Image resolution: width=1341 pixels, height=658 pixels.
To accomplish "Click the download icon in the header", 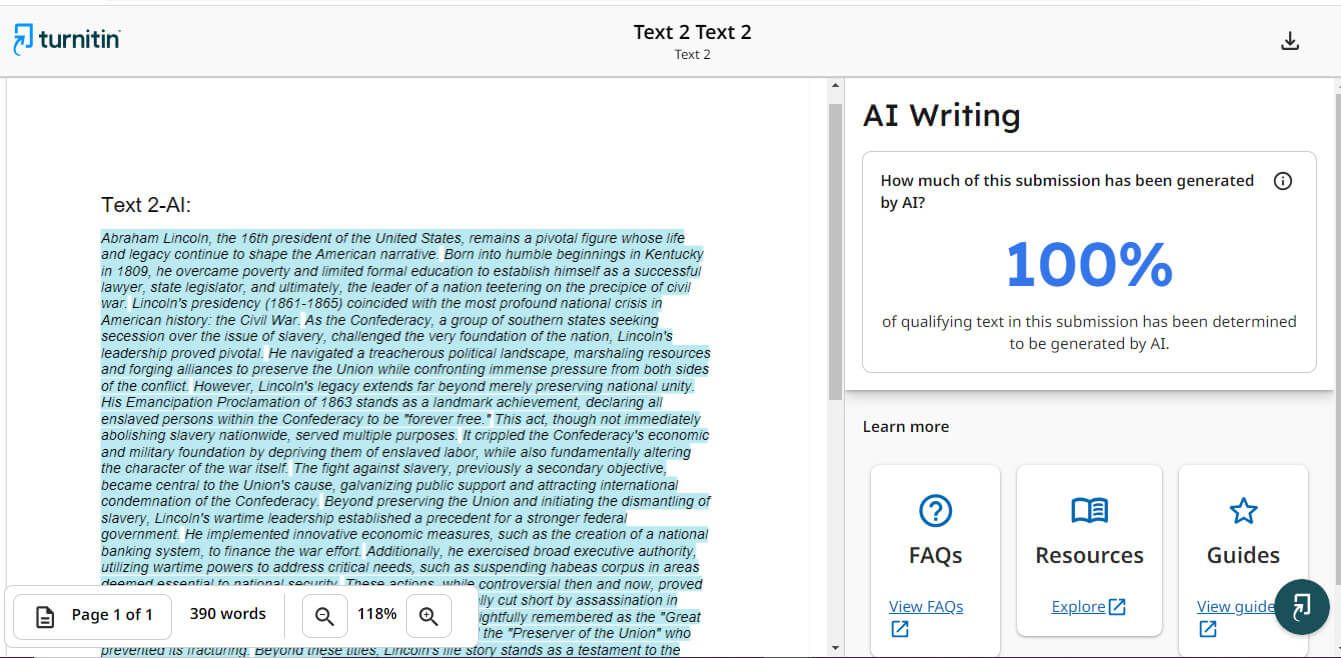I will [1290, 41].
